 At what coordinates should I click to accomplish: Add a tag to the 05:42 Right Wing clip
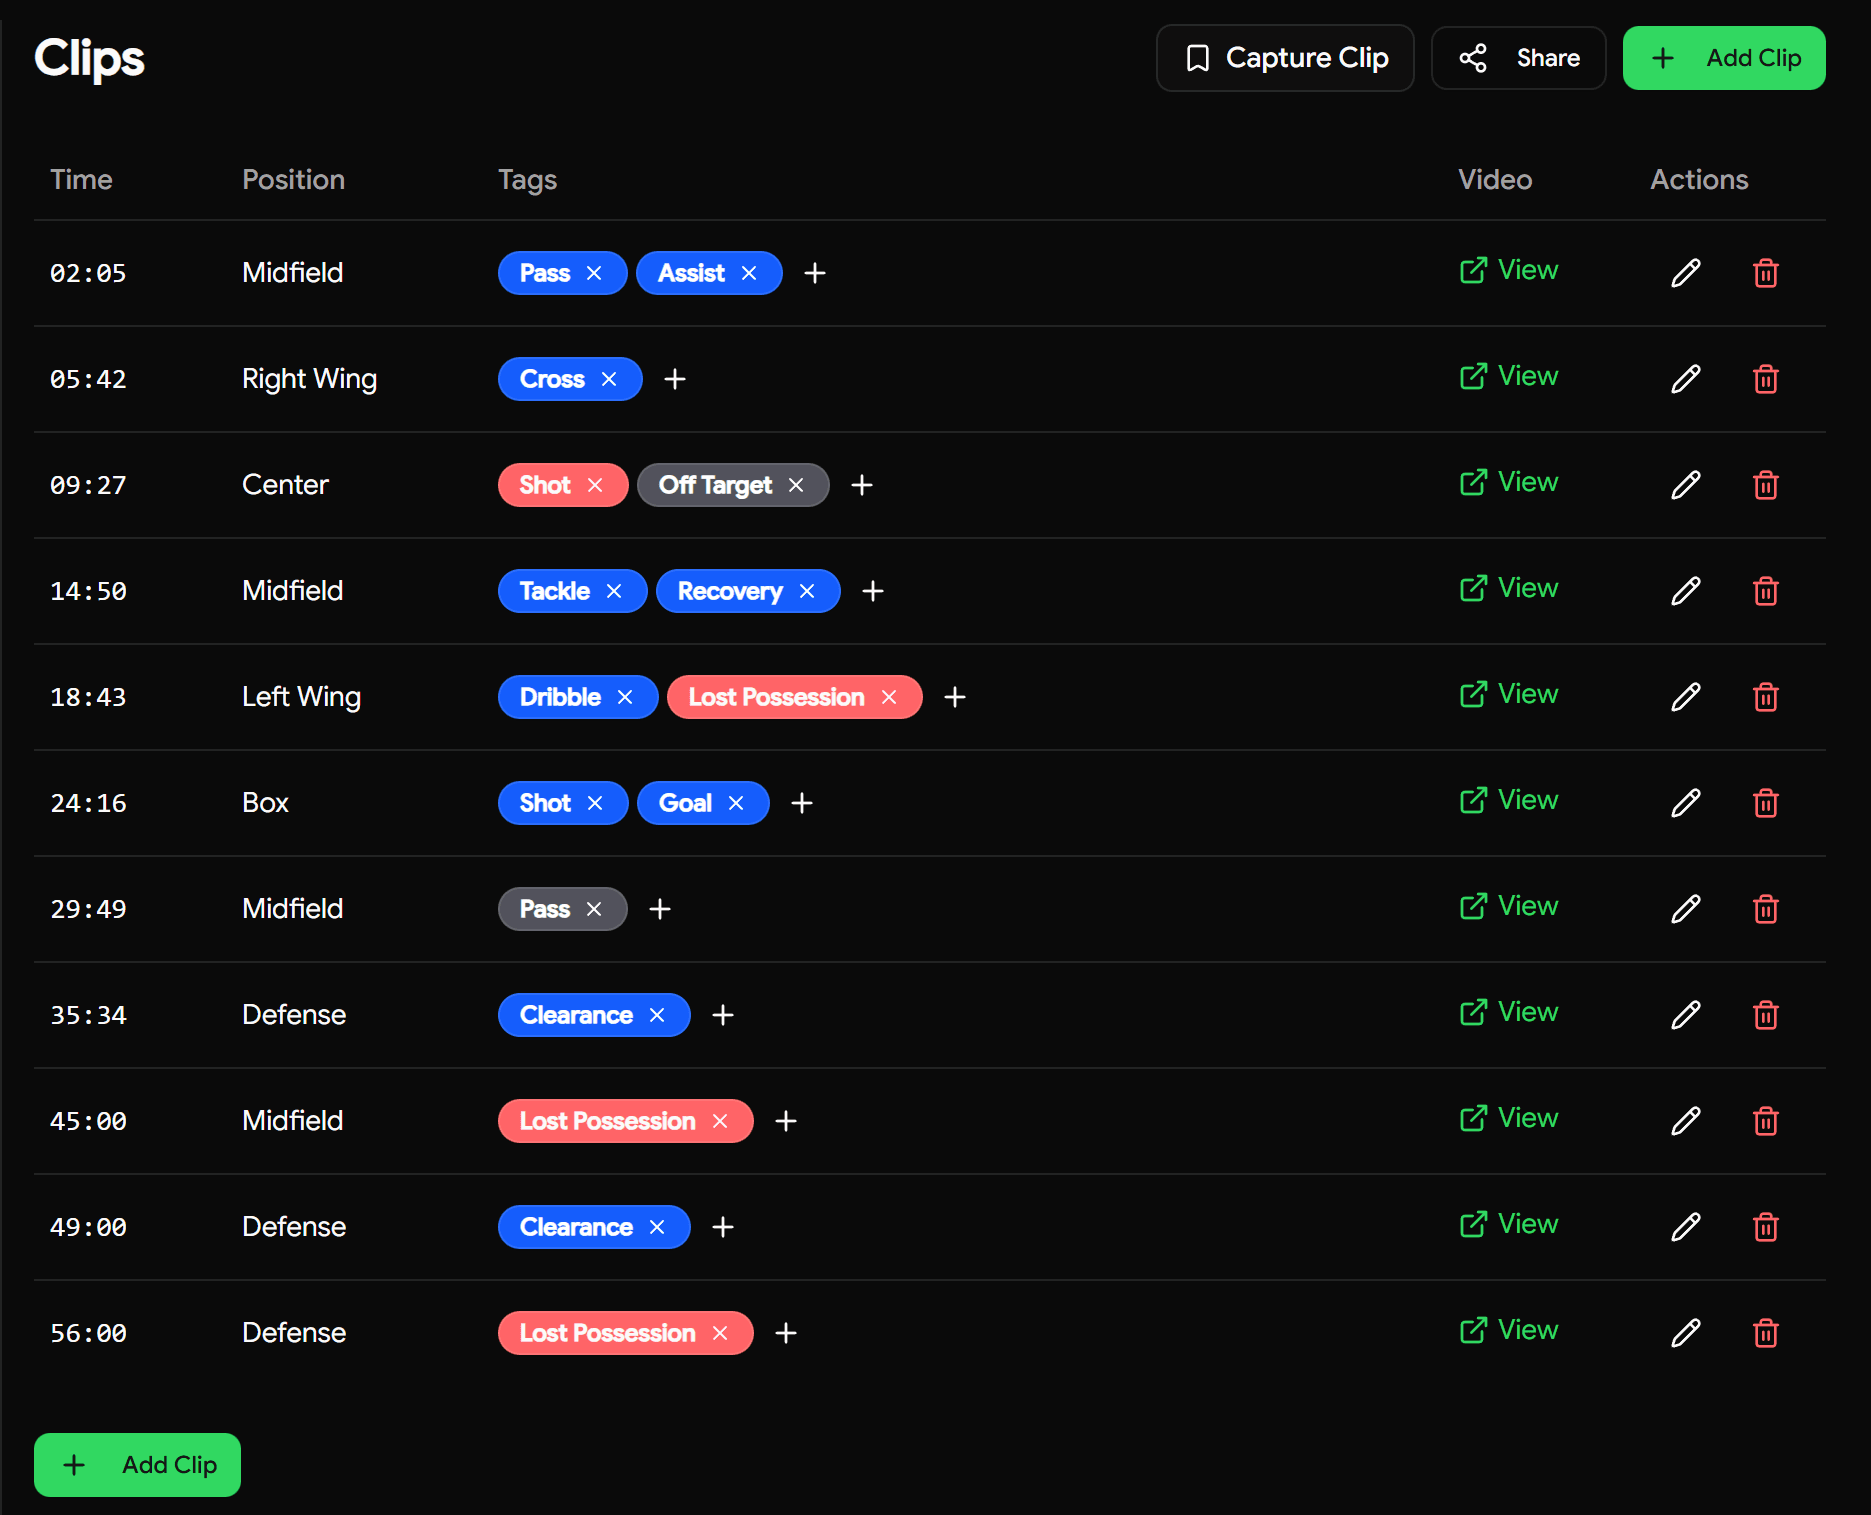click(675, 379)
